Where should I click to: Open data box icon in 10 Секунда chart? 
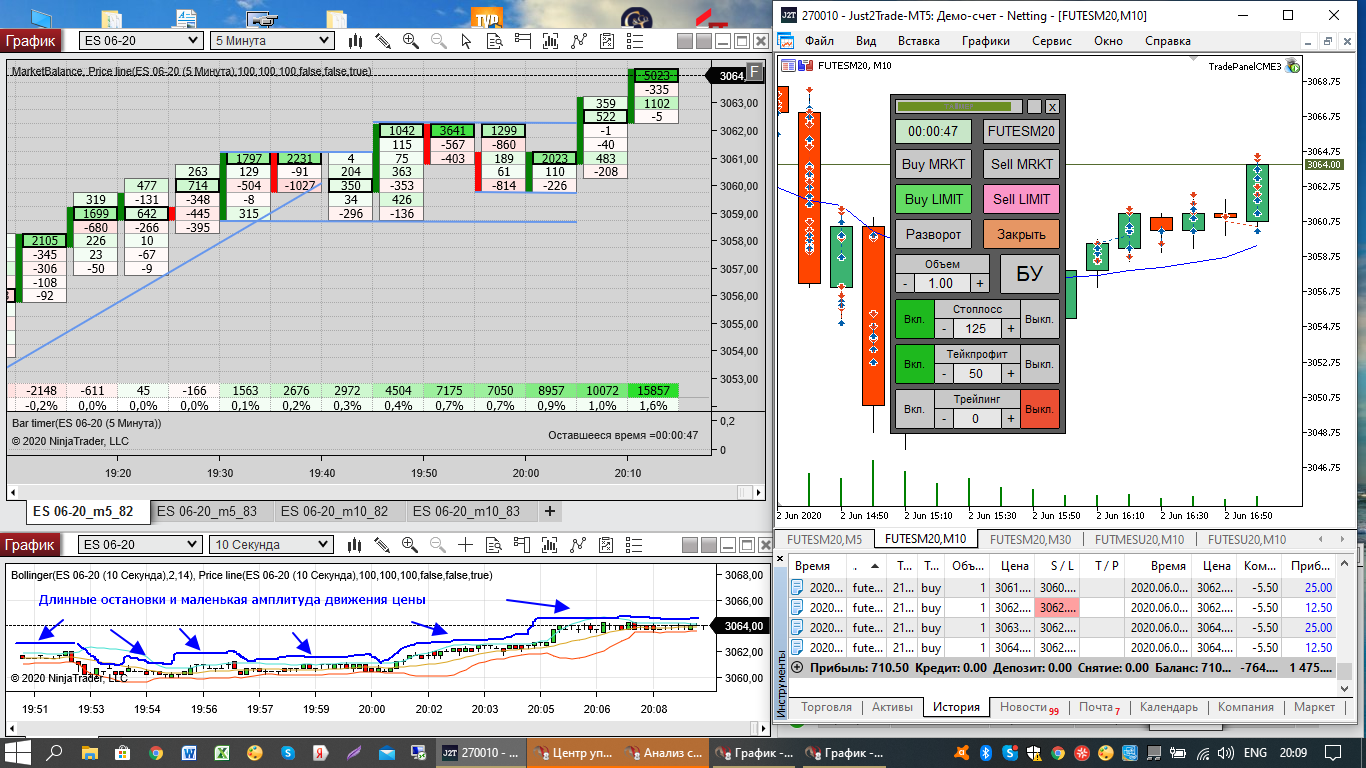coord(494,545)
